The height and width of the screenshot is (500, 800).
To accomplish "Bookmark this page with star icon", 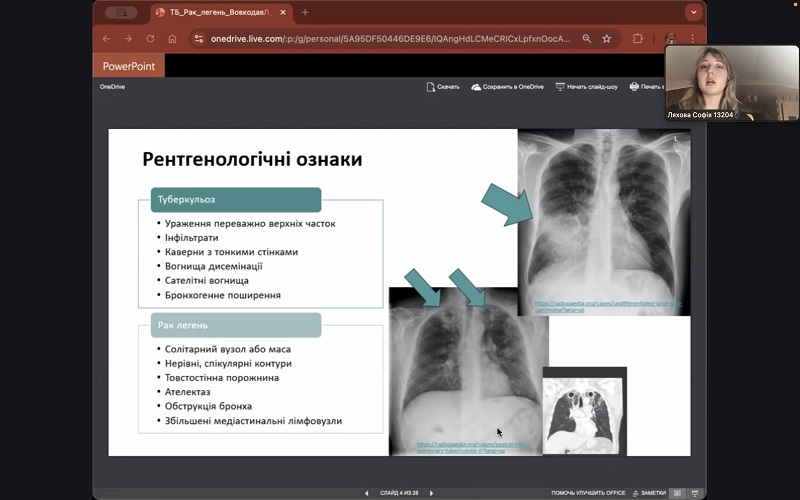I will [606, 39].
